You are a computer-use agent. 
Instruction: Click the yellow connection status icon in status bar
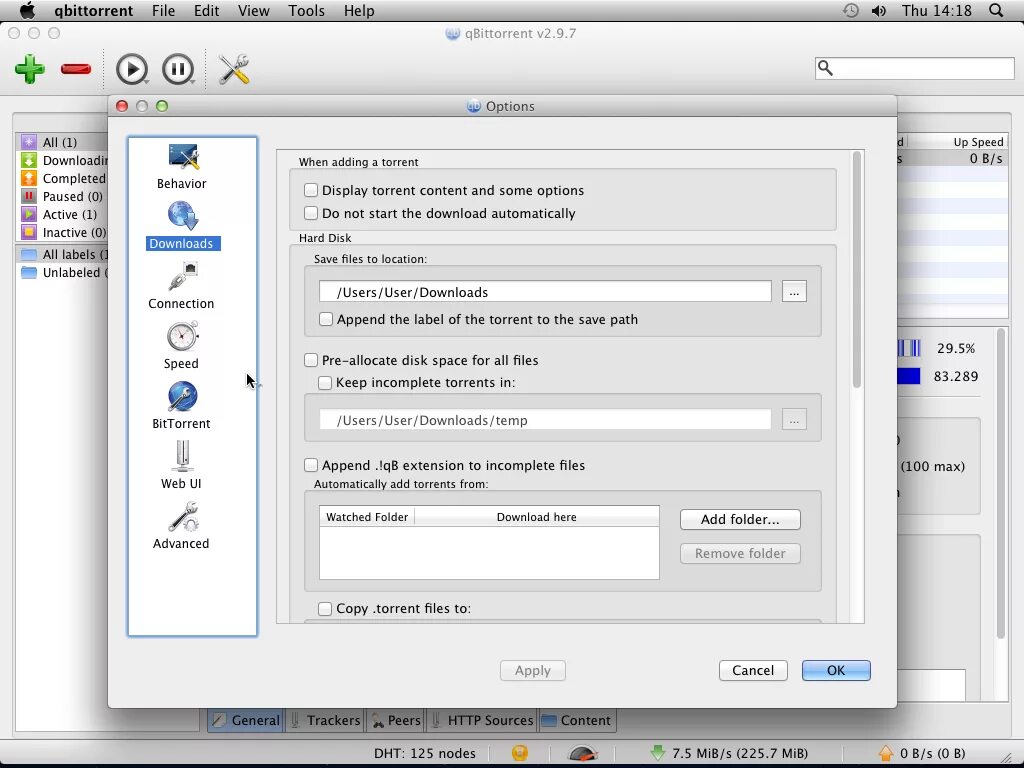pyautogui.click(x=520, y=753)
